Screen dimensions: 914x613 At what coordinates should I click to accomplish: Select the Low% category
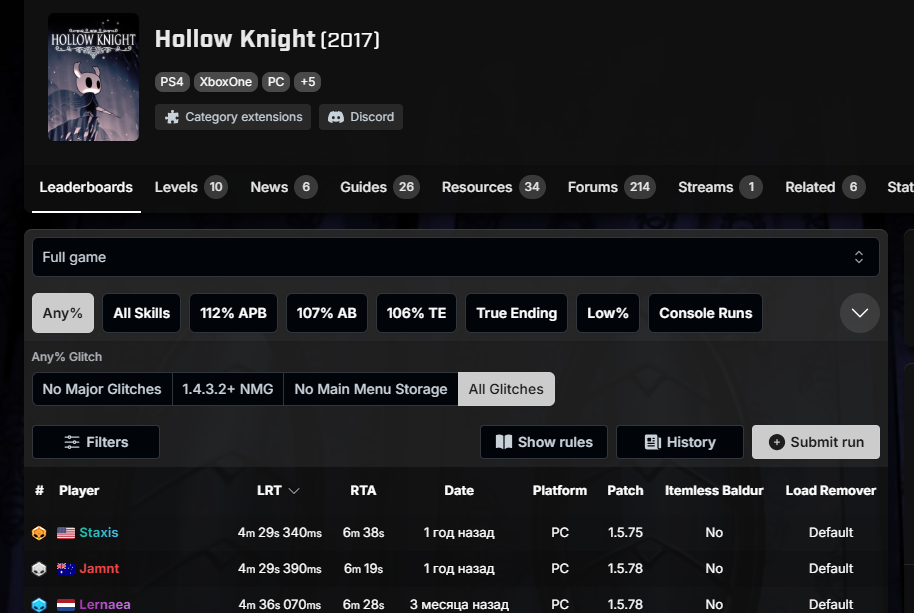tap(608, 313)
